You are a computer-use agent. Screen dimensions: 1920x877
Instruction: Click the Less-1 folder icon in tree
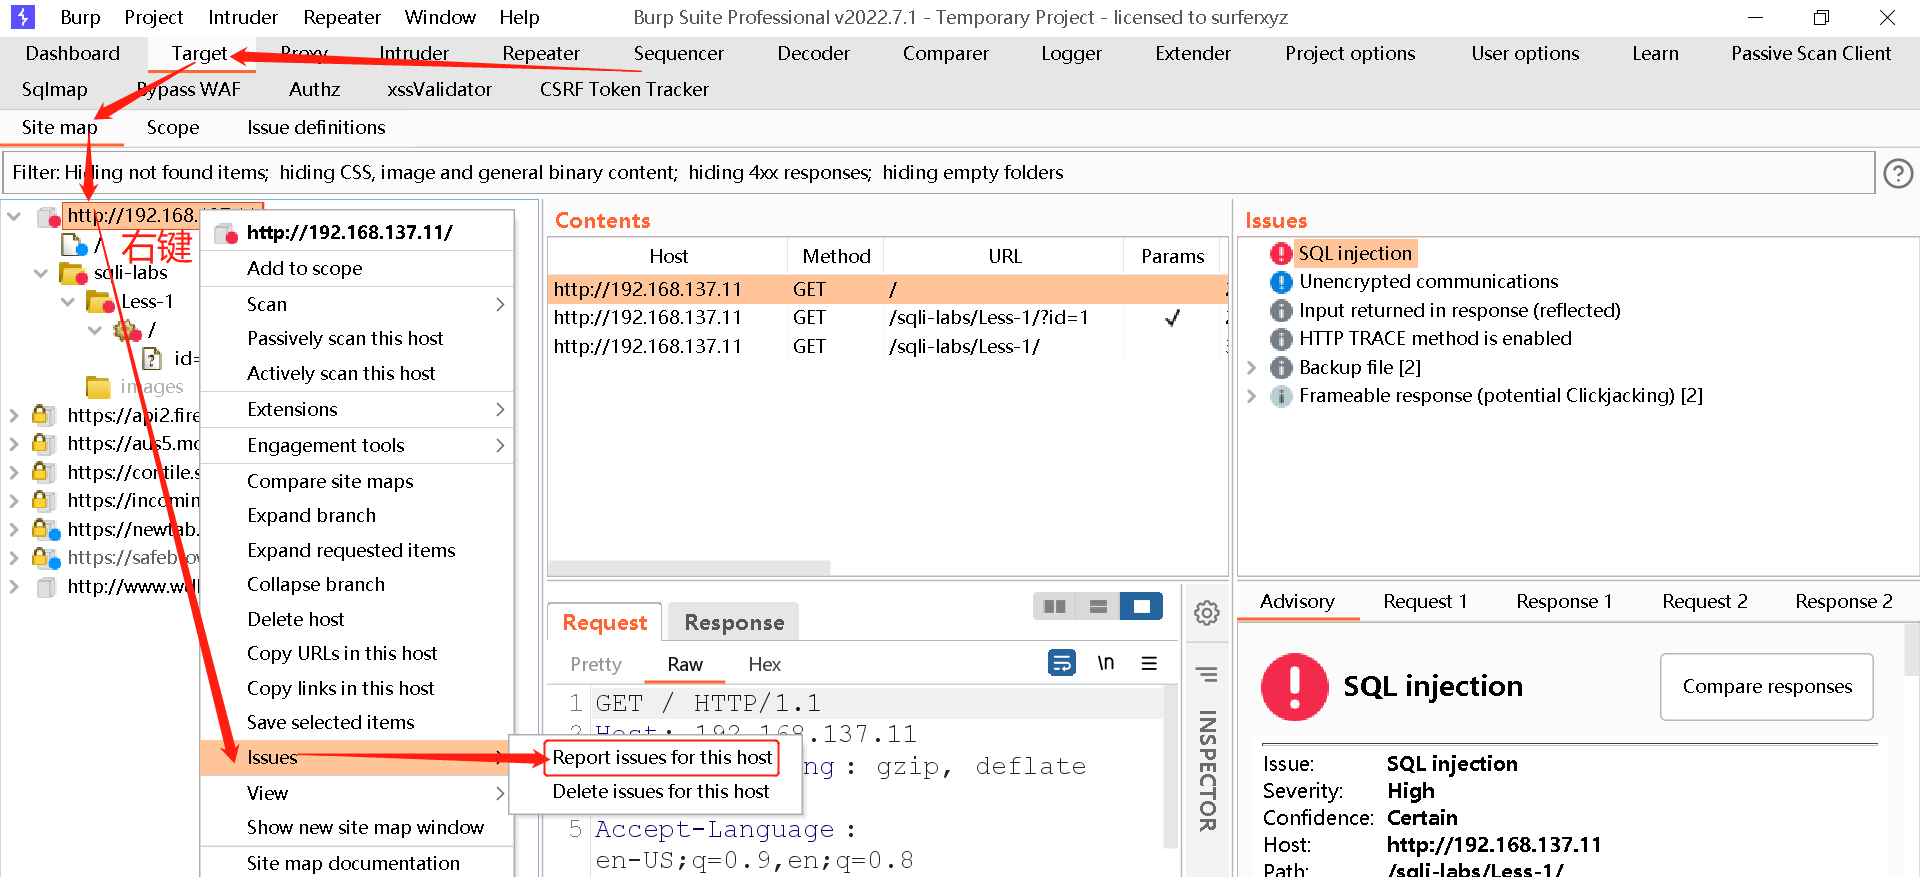pyautogui.click(x=99, y=301)
